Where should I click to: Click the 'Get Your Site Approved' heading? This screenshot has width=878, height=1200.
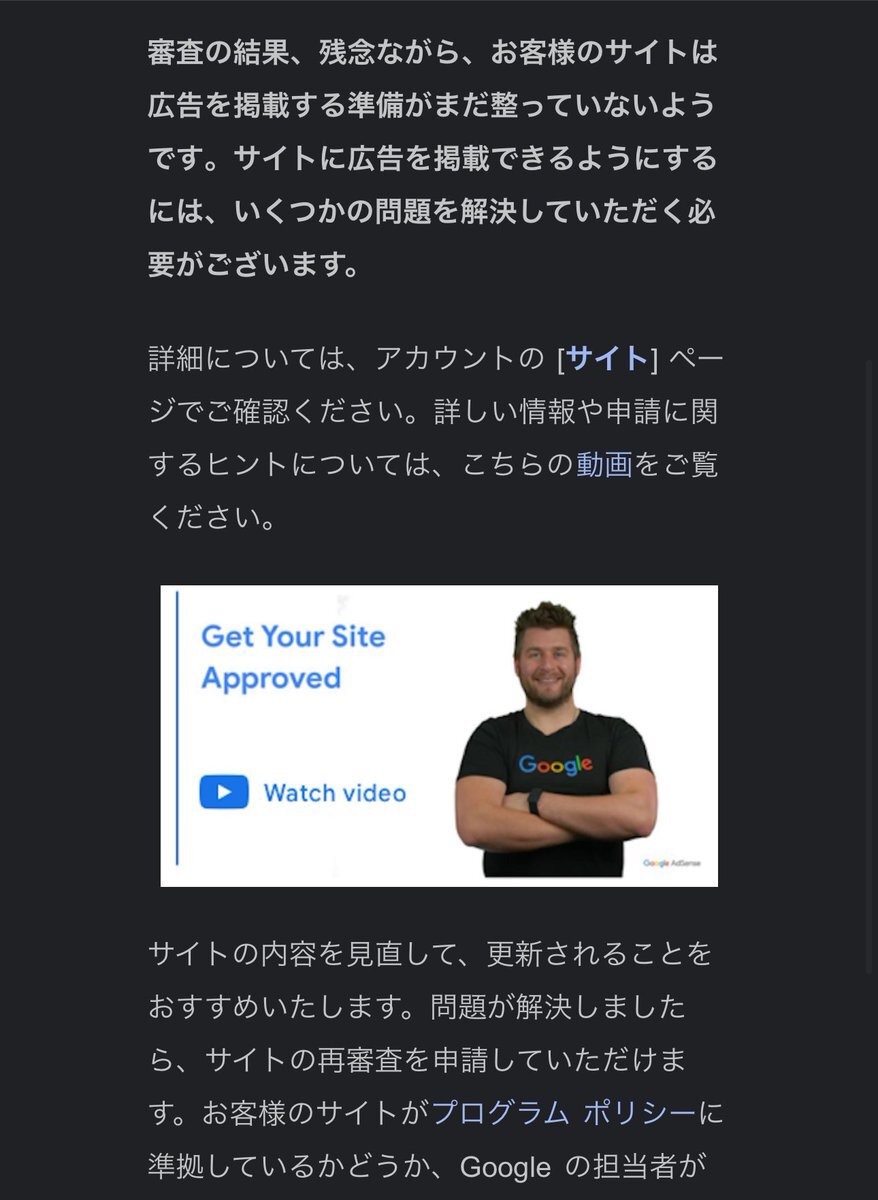(293, 657)
